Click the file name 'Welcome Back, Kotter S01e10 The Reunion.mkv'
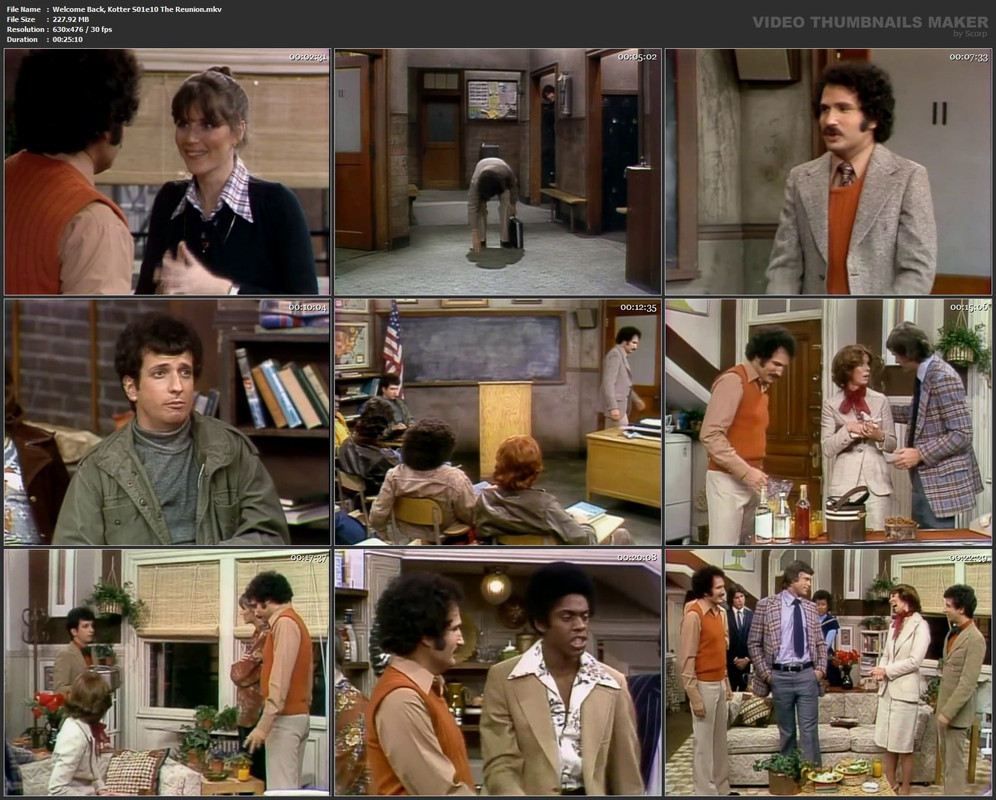This screenshot has height=800, width=996. click(137, 9)
